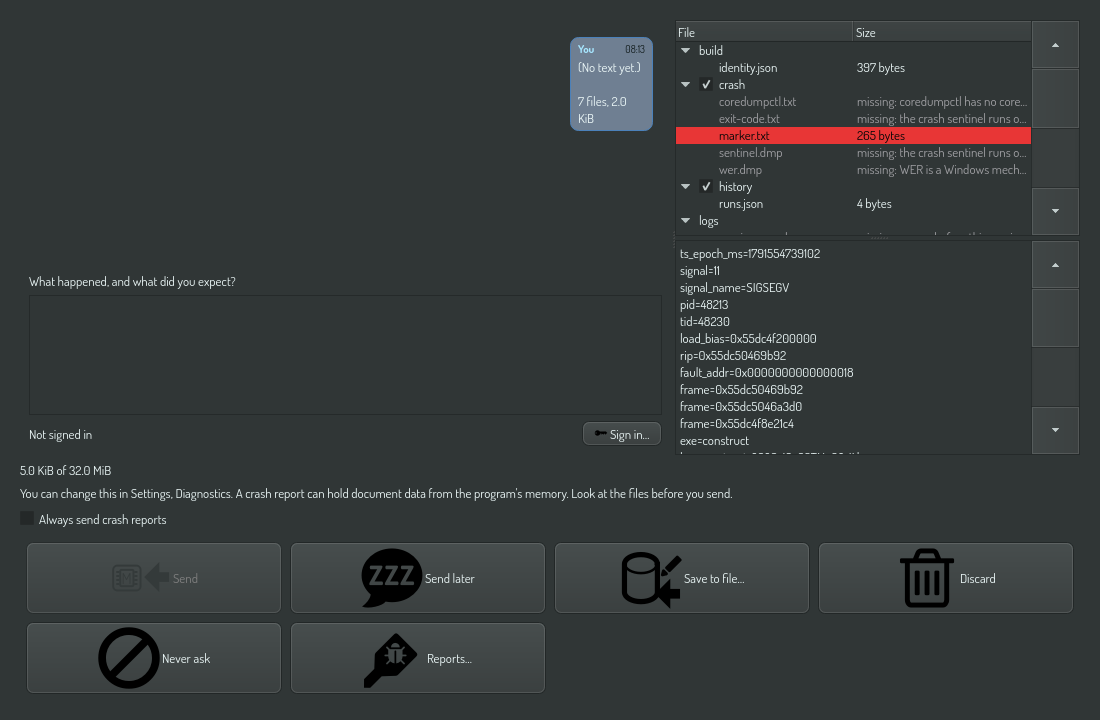
Task: Click the file list scroll-down arrow
Action: point(1055,211)
